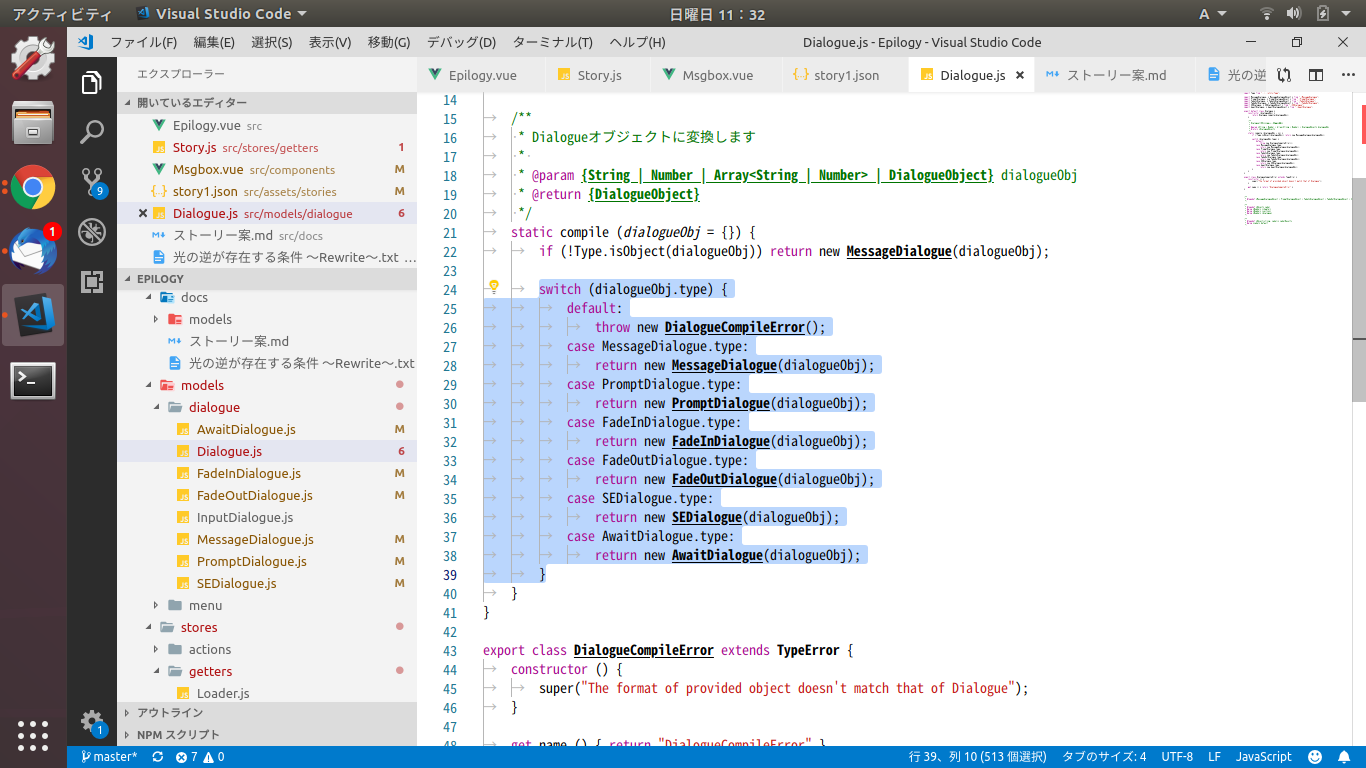The image size is (1366, 768).
Task: Open the Extensions view icon
Action: pos(92,281)
